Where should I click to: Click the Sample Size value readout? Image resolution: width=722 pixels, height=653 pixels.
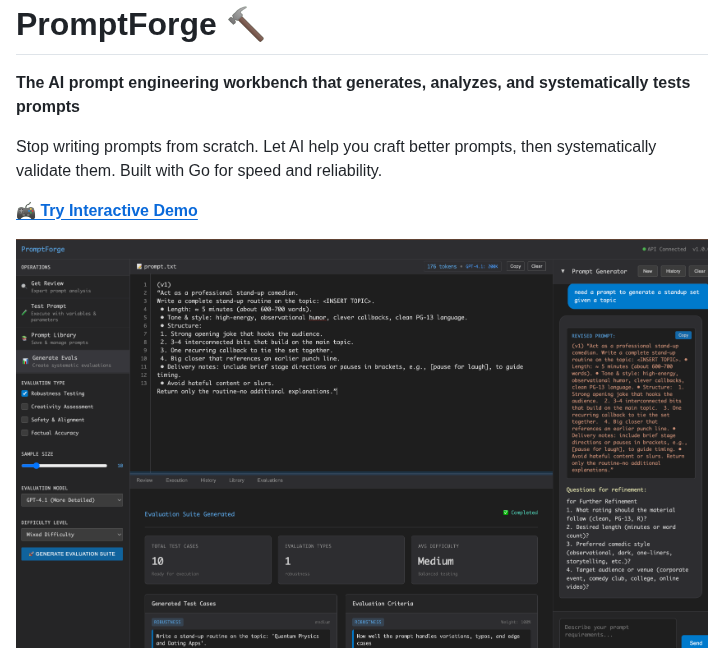(x=120, y=466)
